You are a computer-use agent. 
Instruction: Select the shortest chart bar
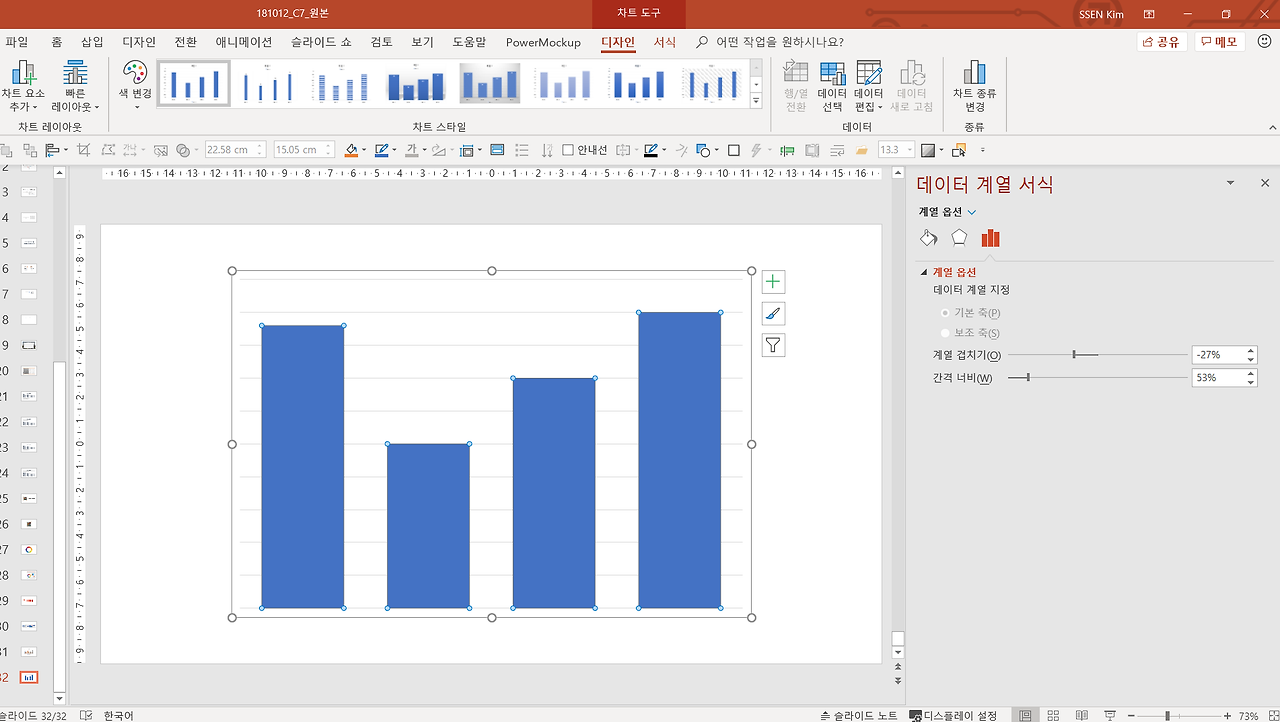(428, 526)
